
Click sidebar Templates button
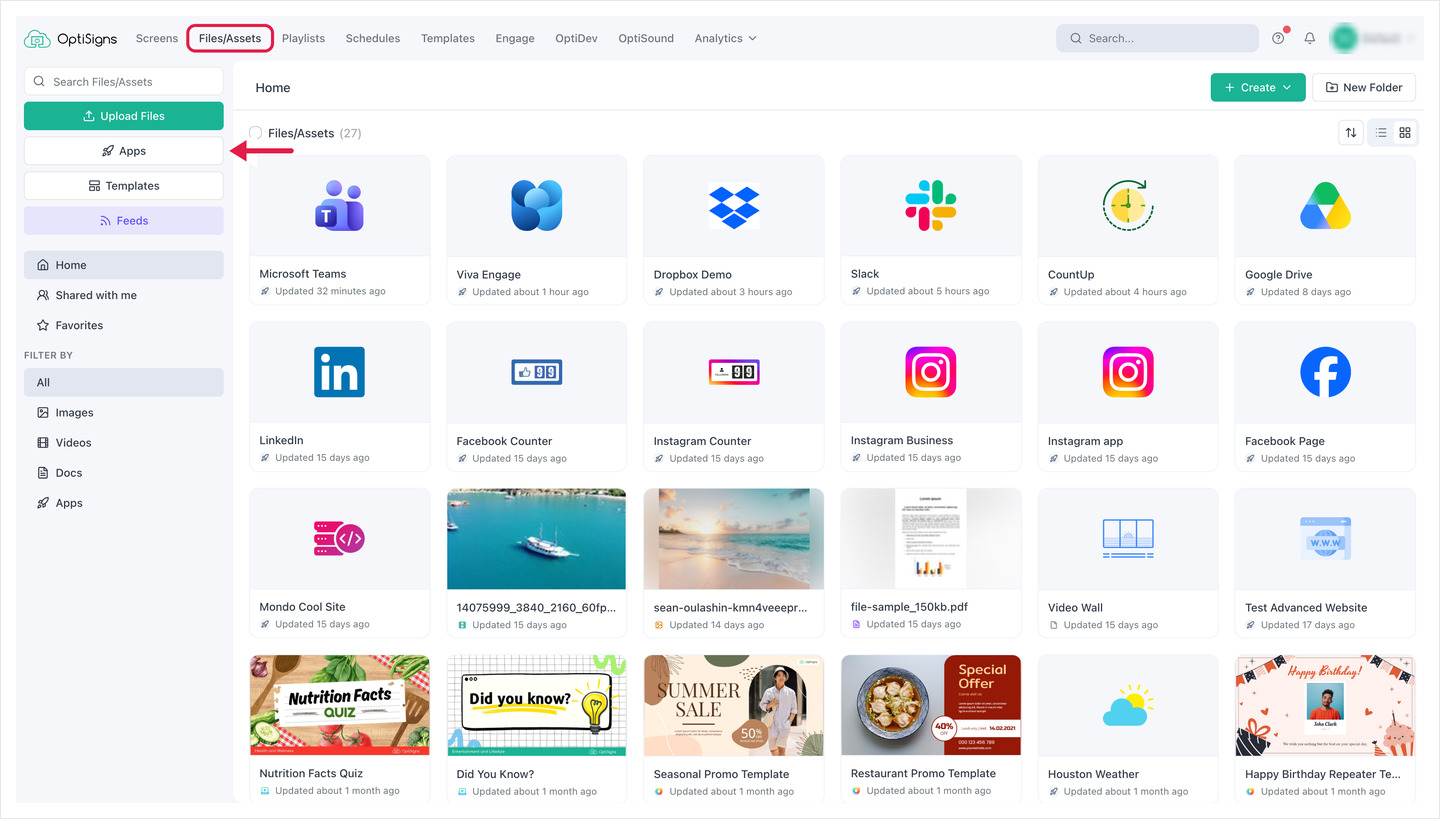[124, 186]
